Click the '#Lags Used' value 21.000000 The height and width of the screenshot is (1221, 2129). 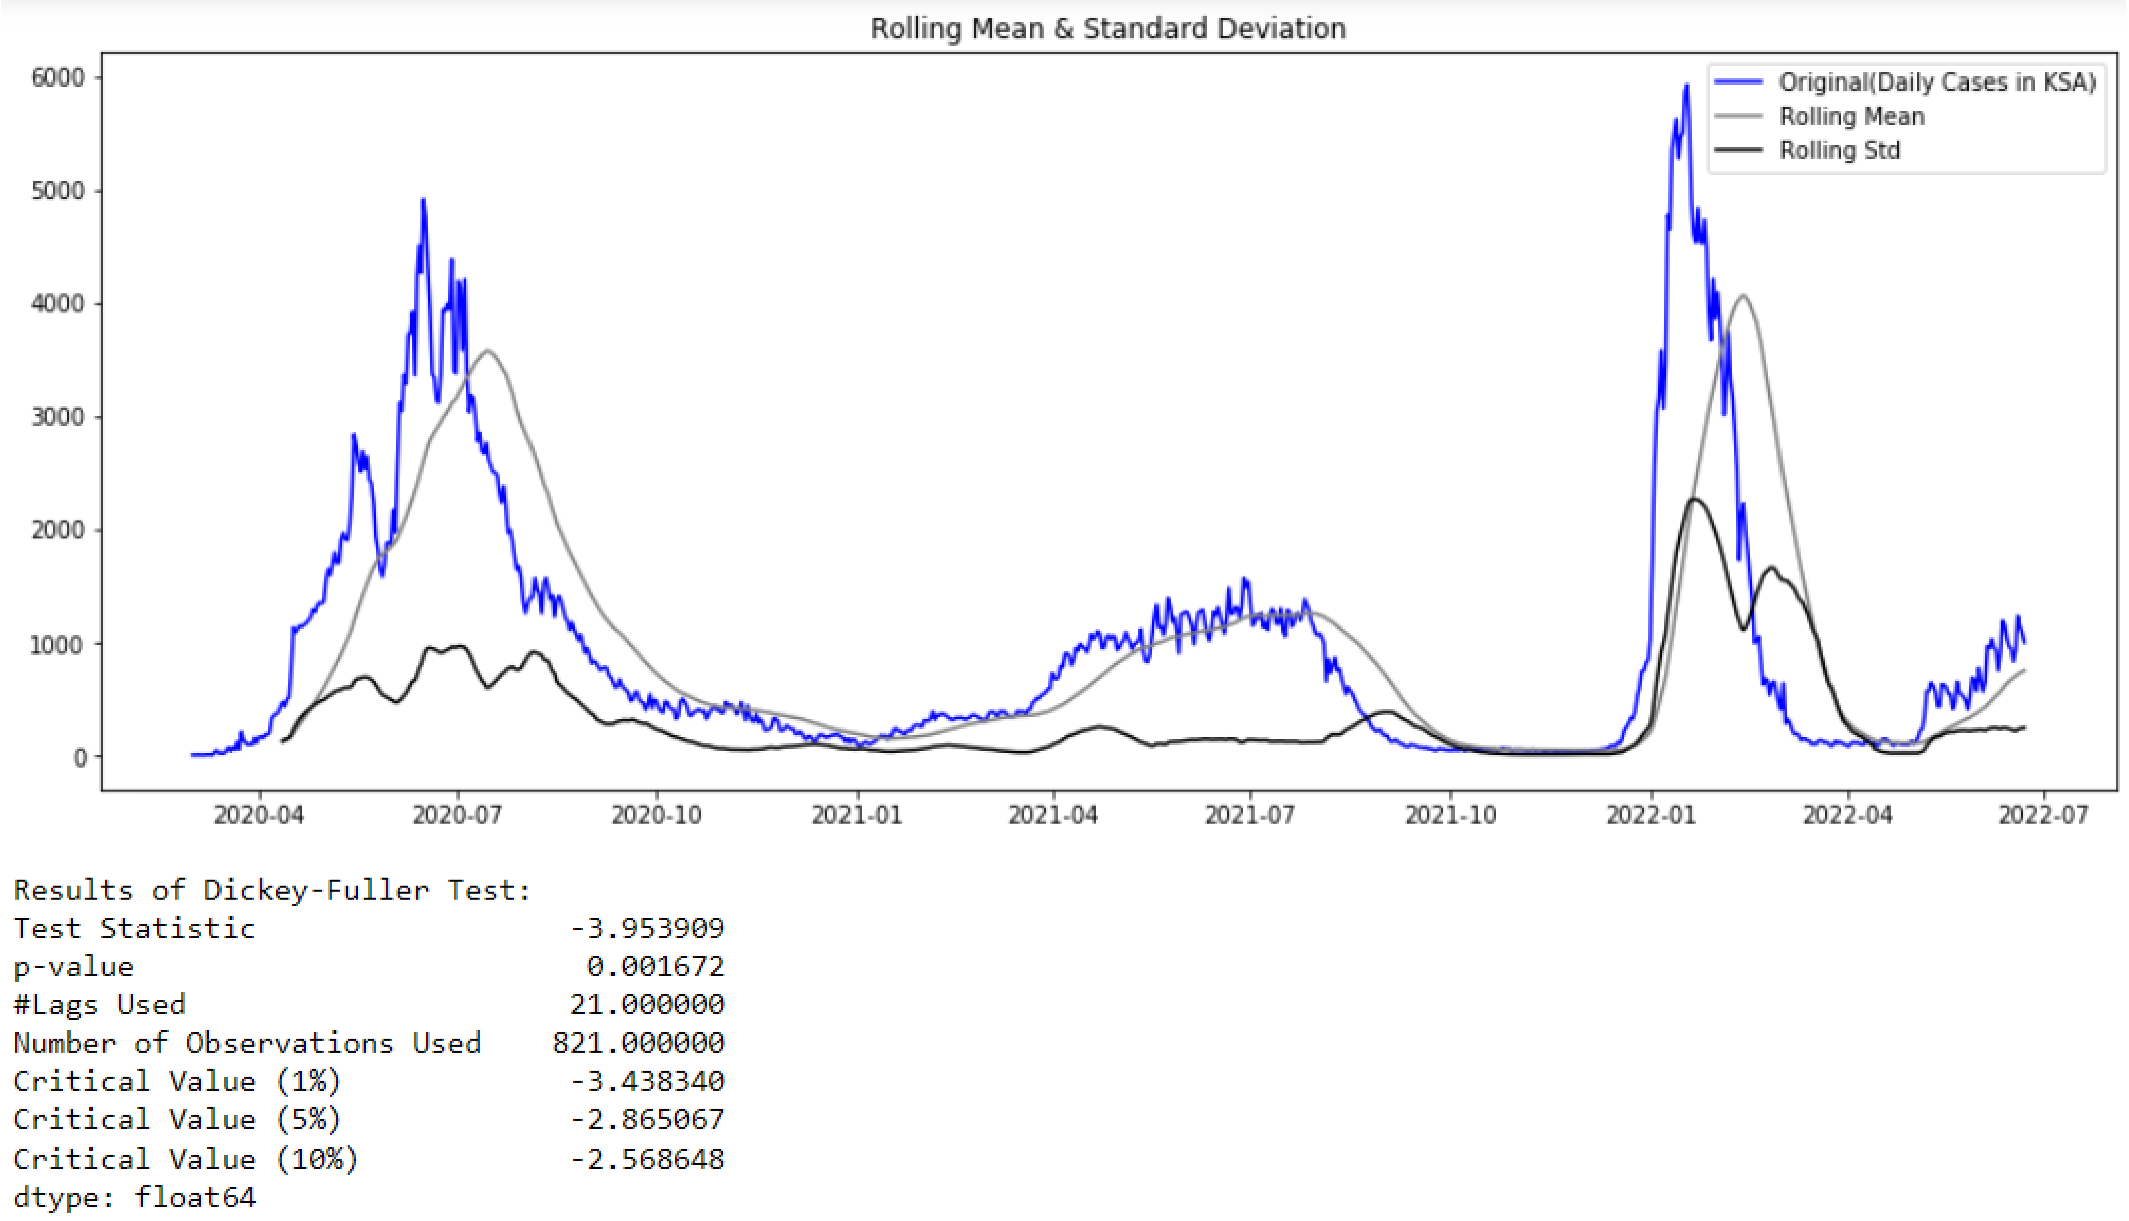(x=647, y=1004)
